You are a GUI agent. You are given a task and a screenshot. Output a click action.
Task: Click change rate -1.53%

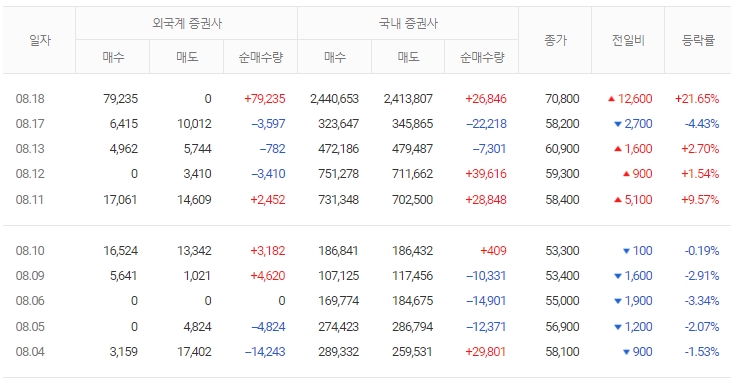(x=702, y=352)
